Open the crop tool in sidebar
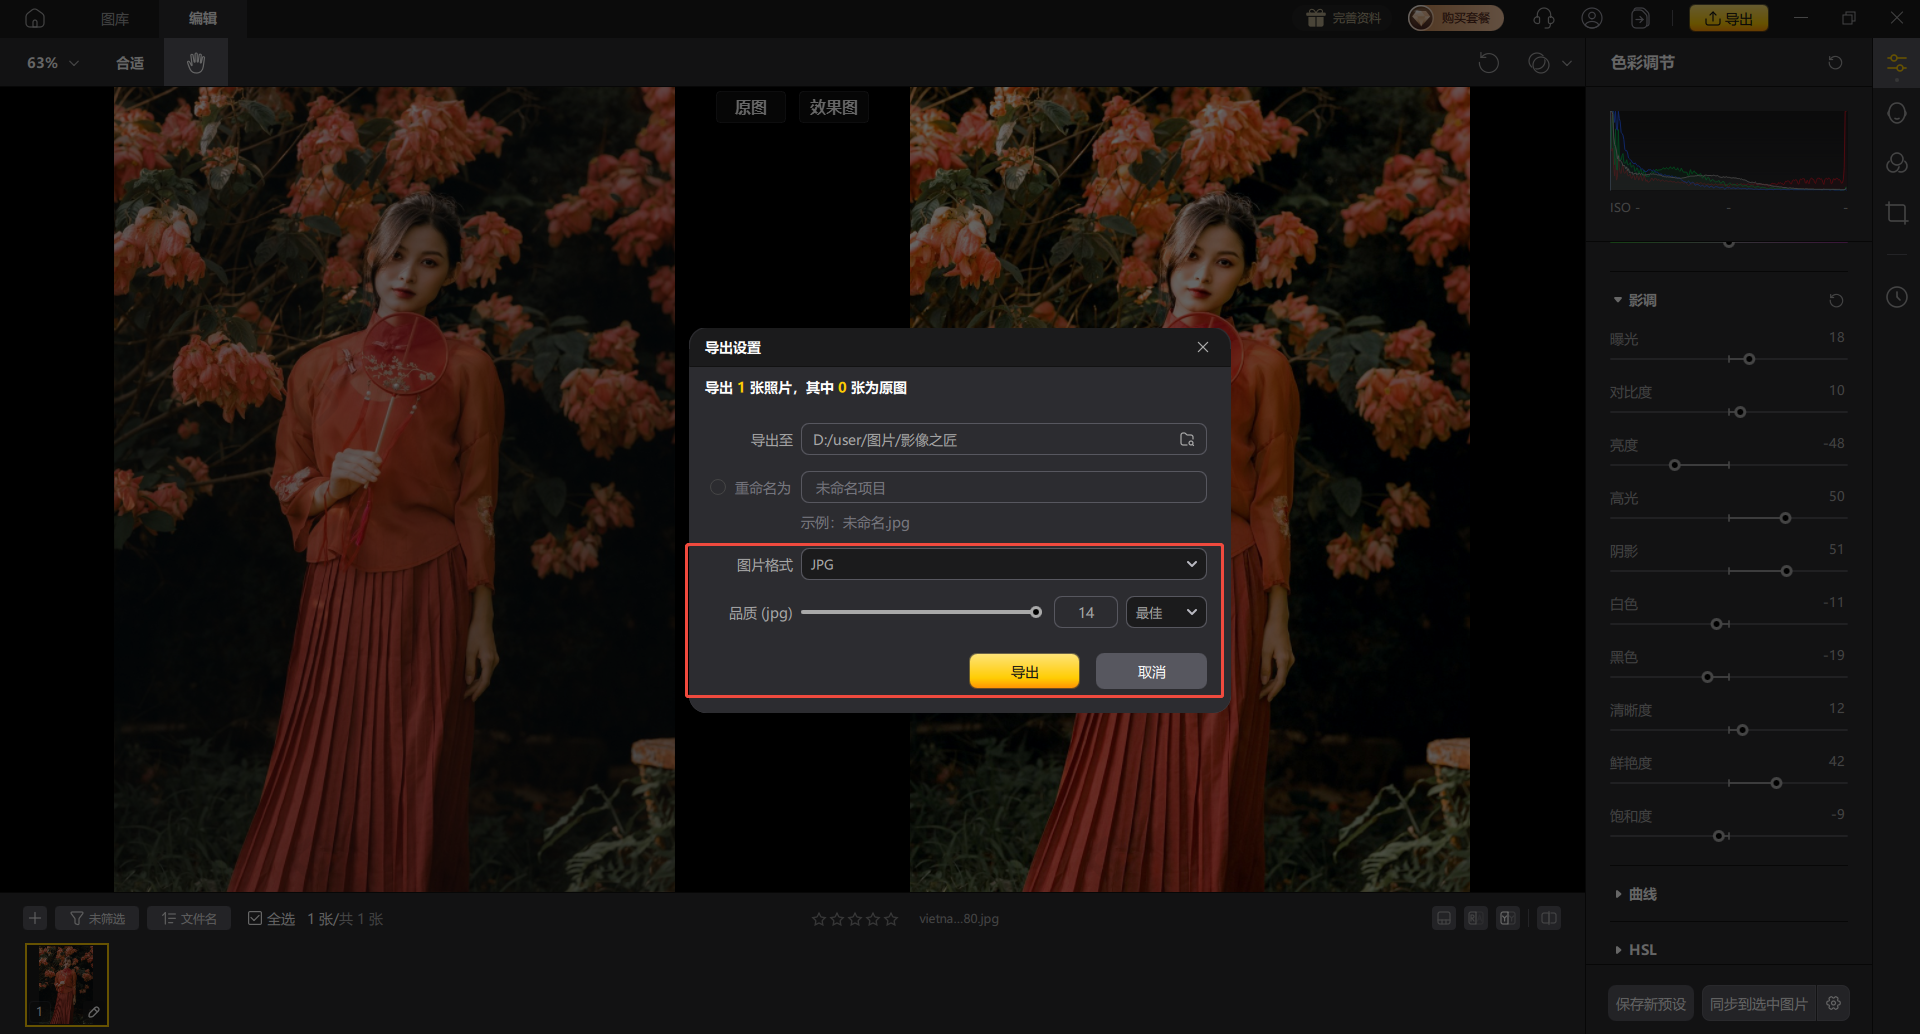This screenshot has height=1034, width=1920. click(x=1896, y=213)
